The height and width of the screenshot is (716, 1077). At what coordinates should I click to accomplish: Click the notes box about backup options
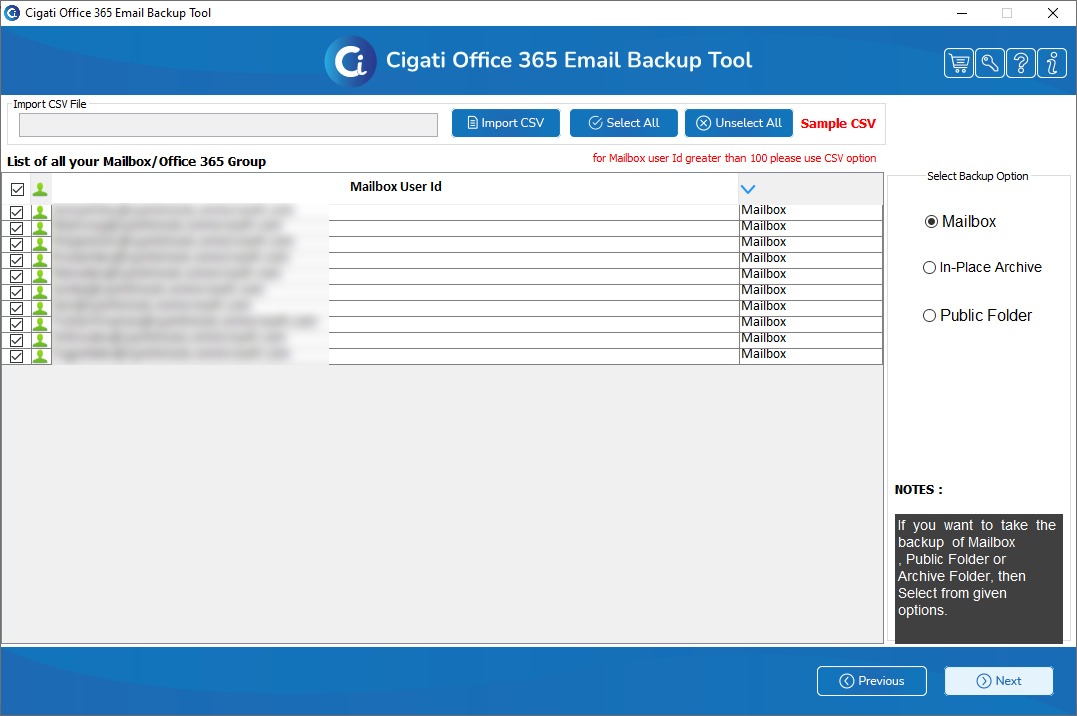(x=979, y=579)
